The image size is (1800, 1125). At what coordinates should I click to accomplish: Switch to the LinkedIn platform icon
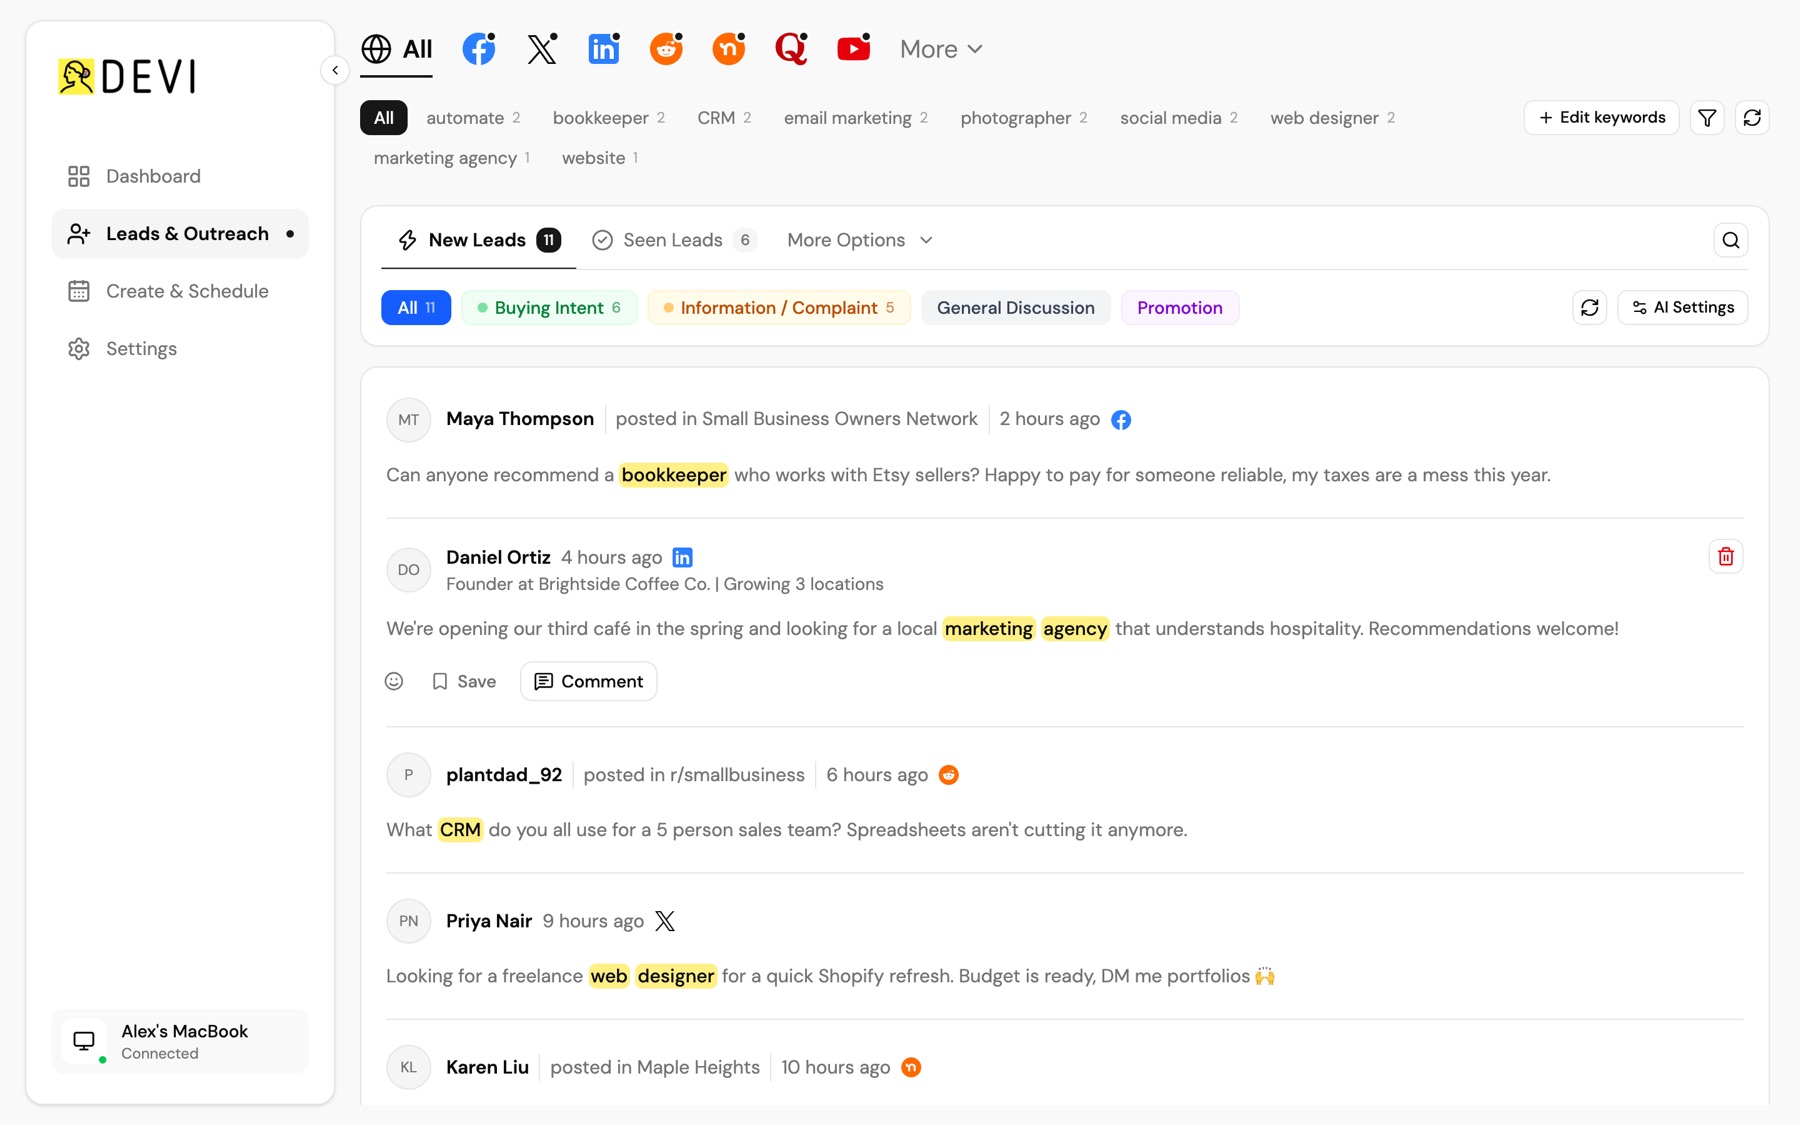coord(604,49)
